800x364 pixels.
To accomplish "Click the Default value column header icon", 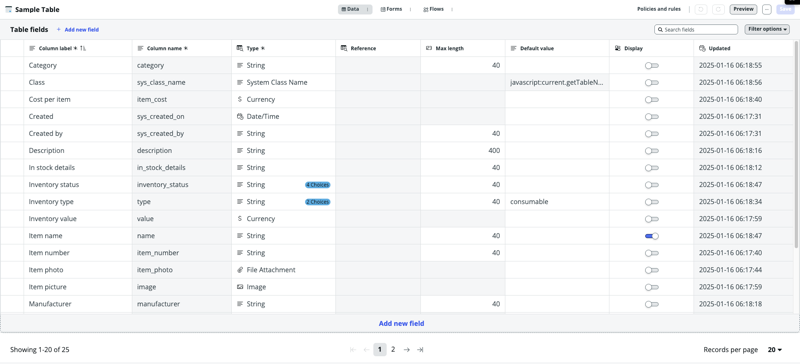I will point(513,48).
